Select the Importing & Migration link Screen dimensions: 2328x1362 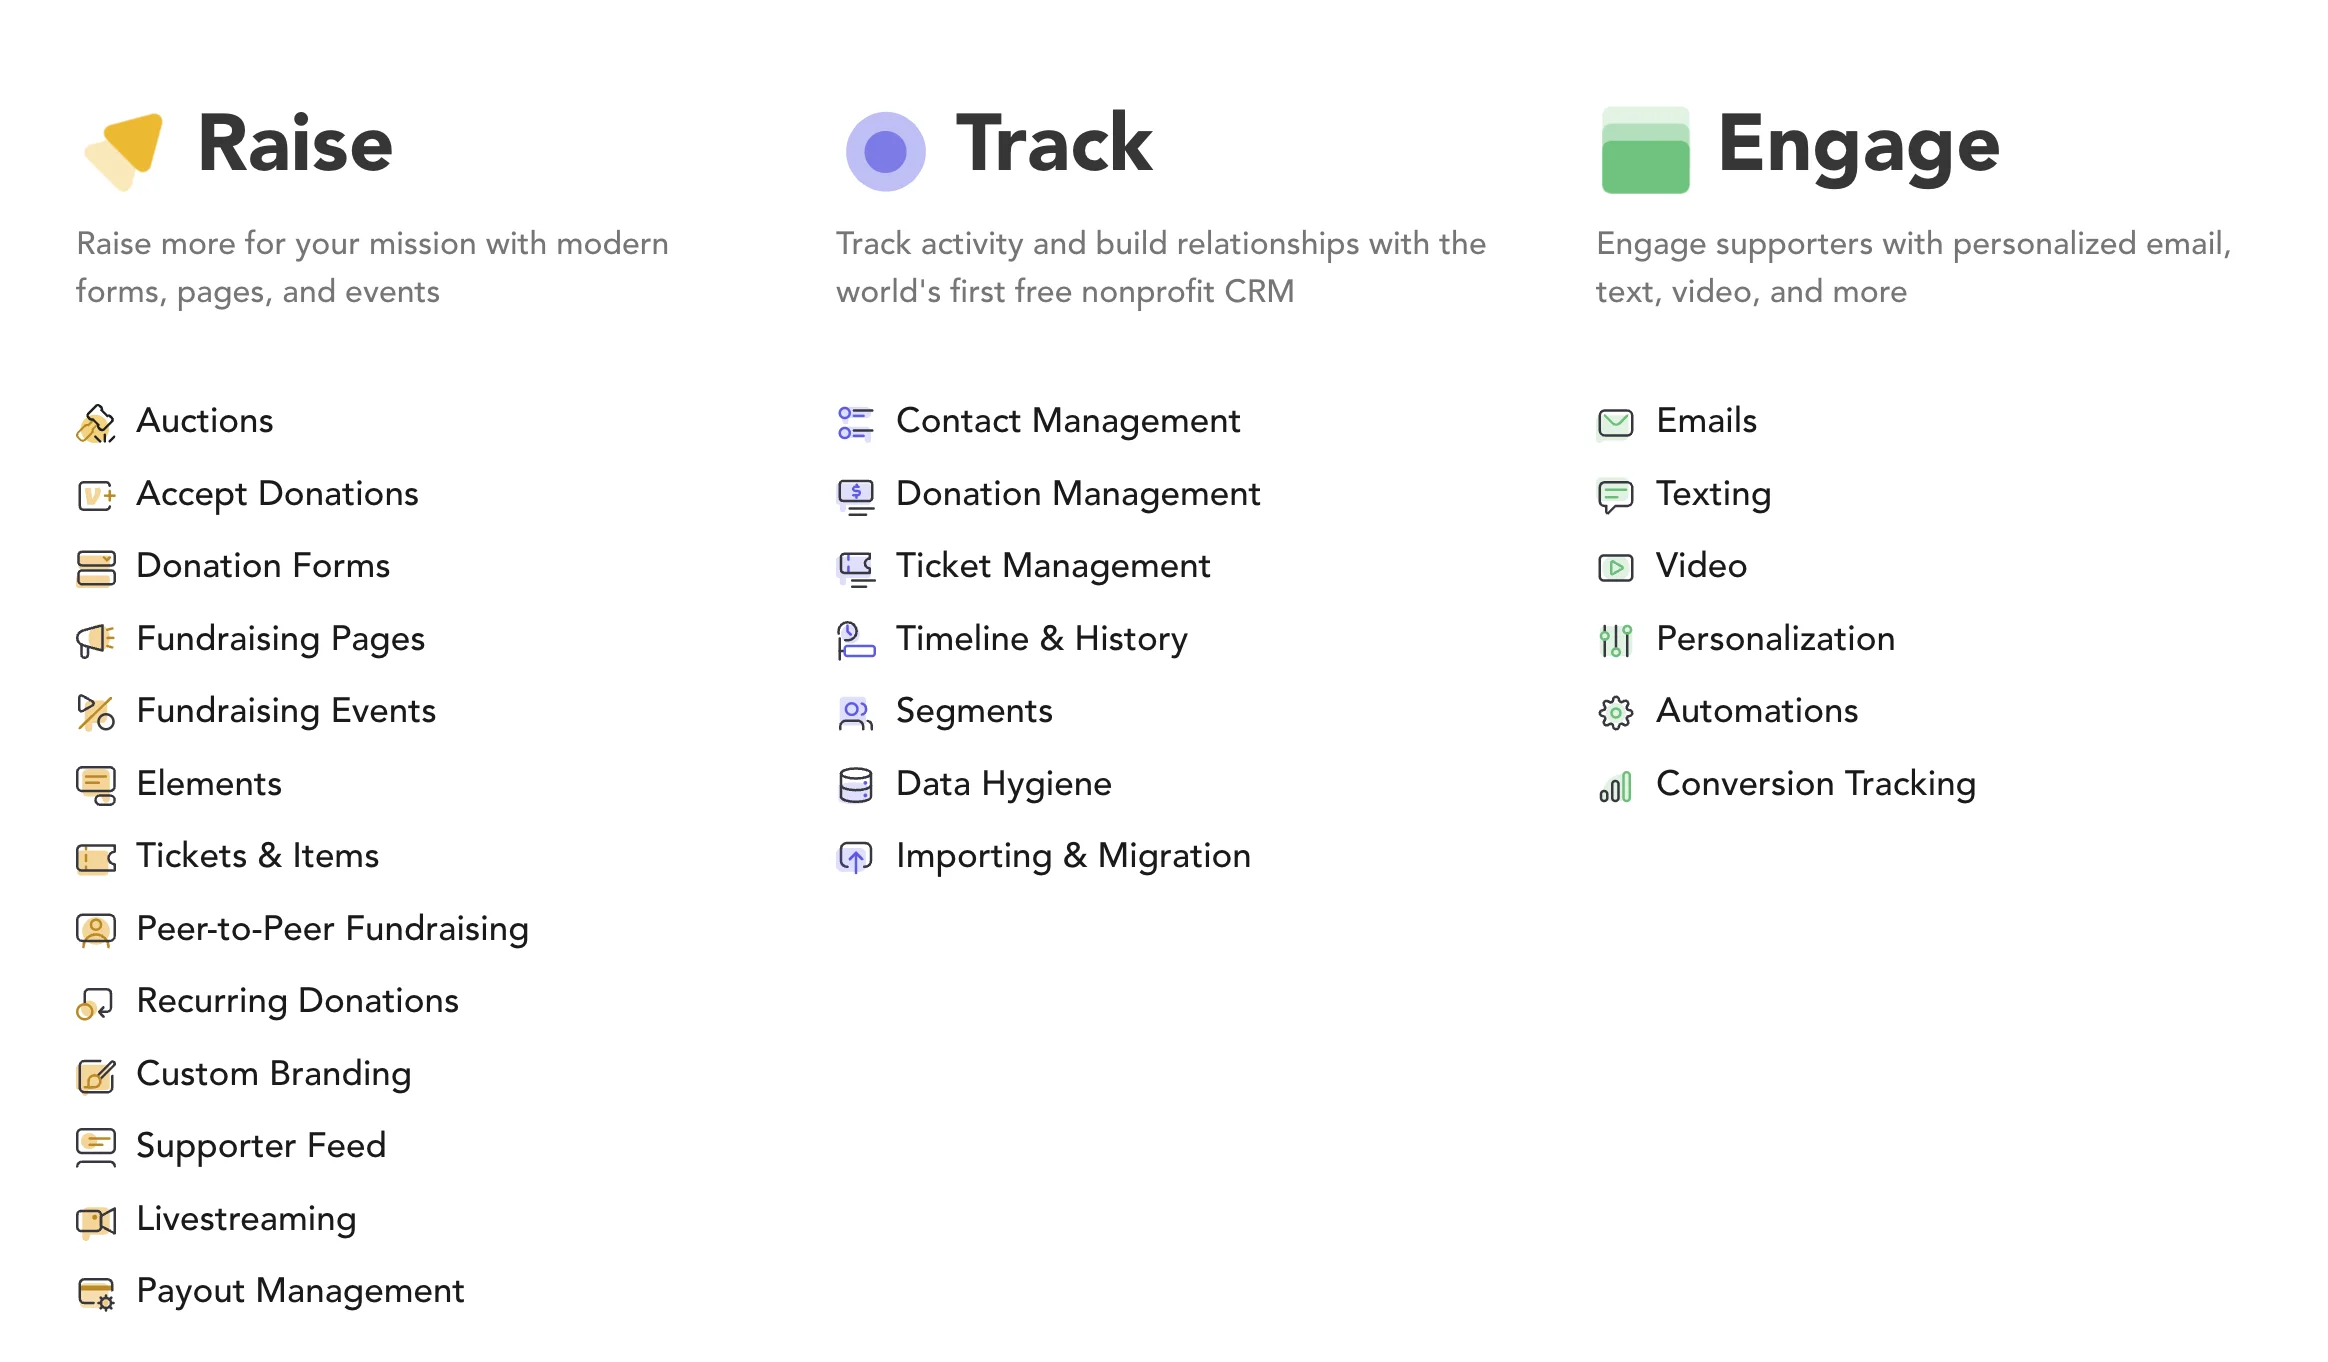click(1073, 856)
